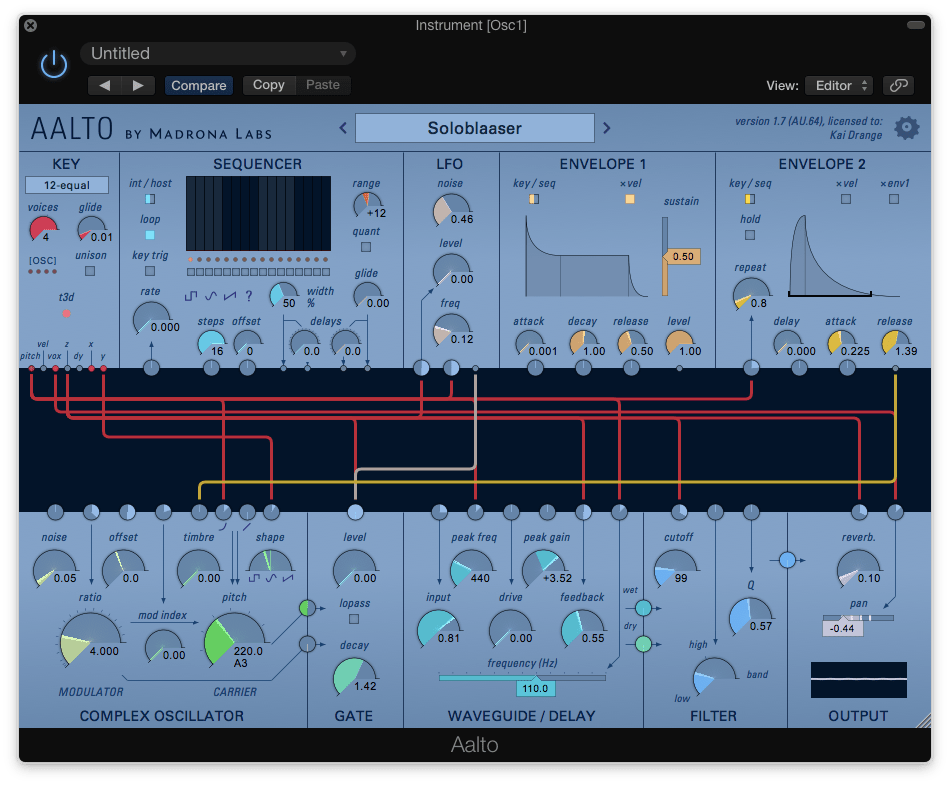Go to the previous patch arrow
The height and width of the screenshot is (785, 950).
click(x=343, y=128)
